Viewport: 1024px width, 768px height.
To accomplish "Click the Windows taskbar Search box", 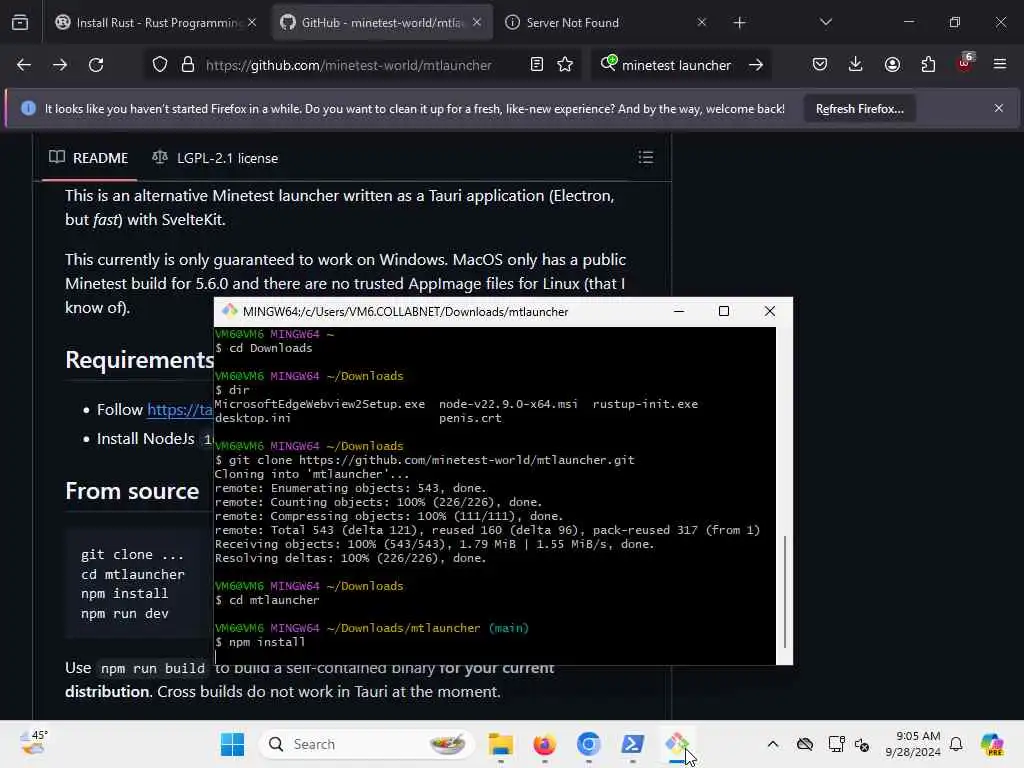I will pyautogui.click(x=366, y=744).
